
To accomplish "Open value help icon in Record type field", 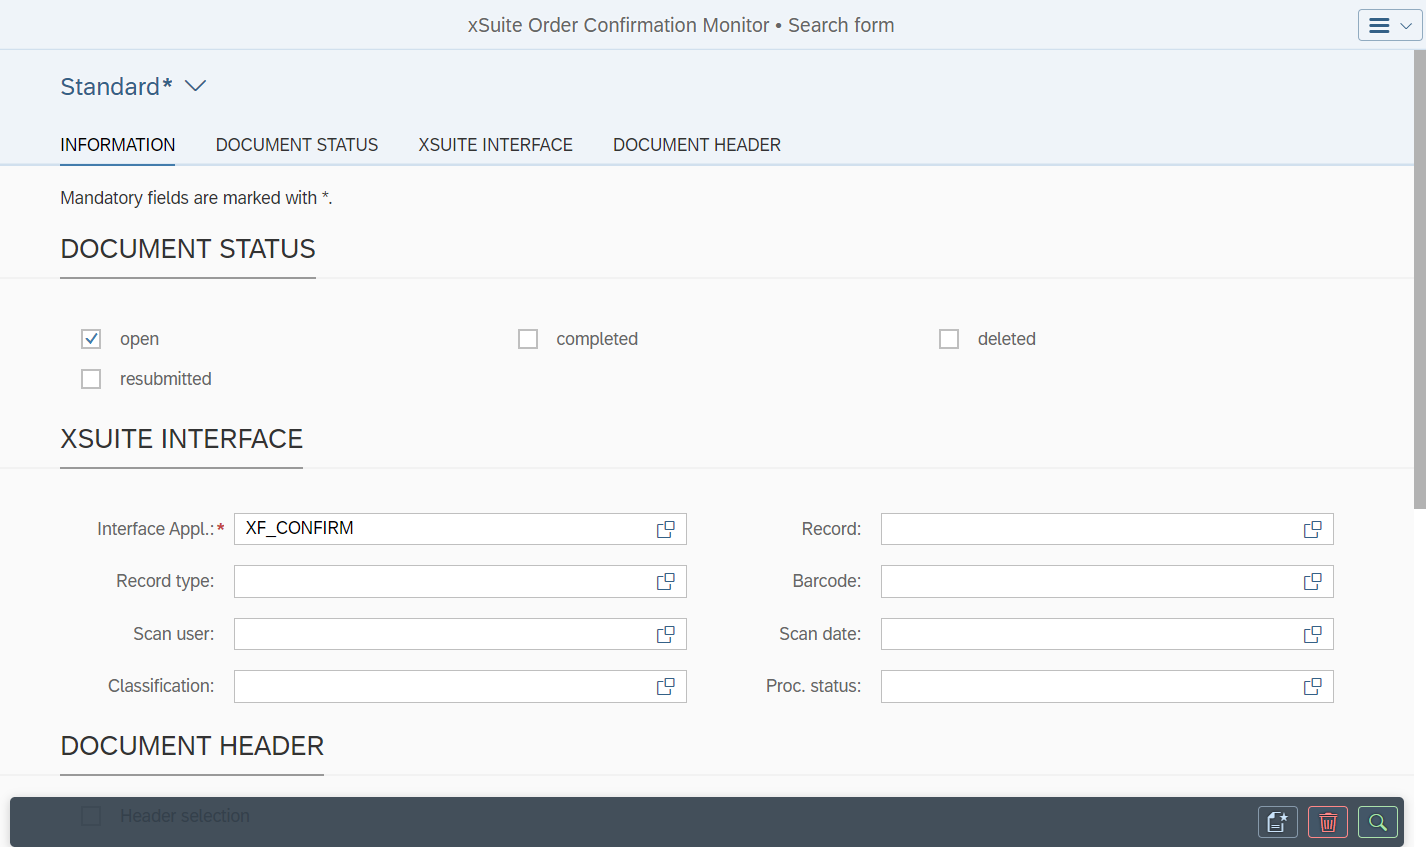I will tap(665, 582).
